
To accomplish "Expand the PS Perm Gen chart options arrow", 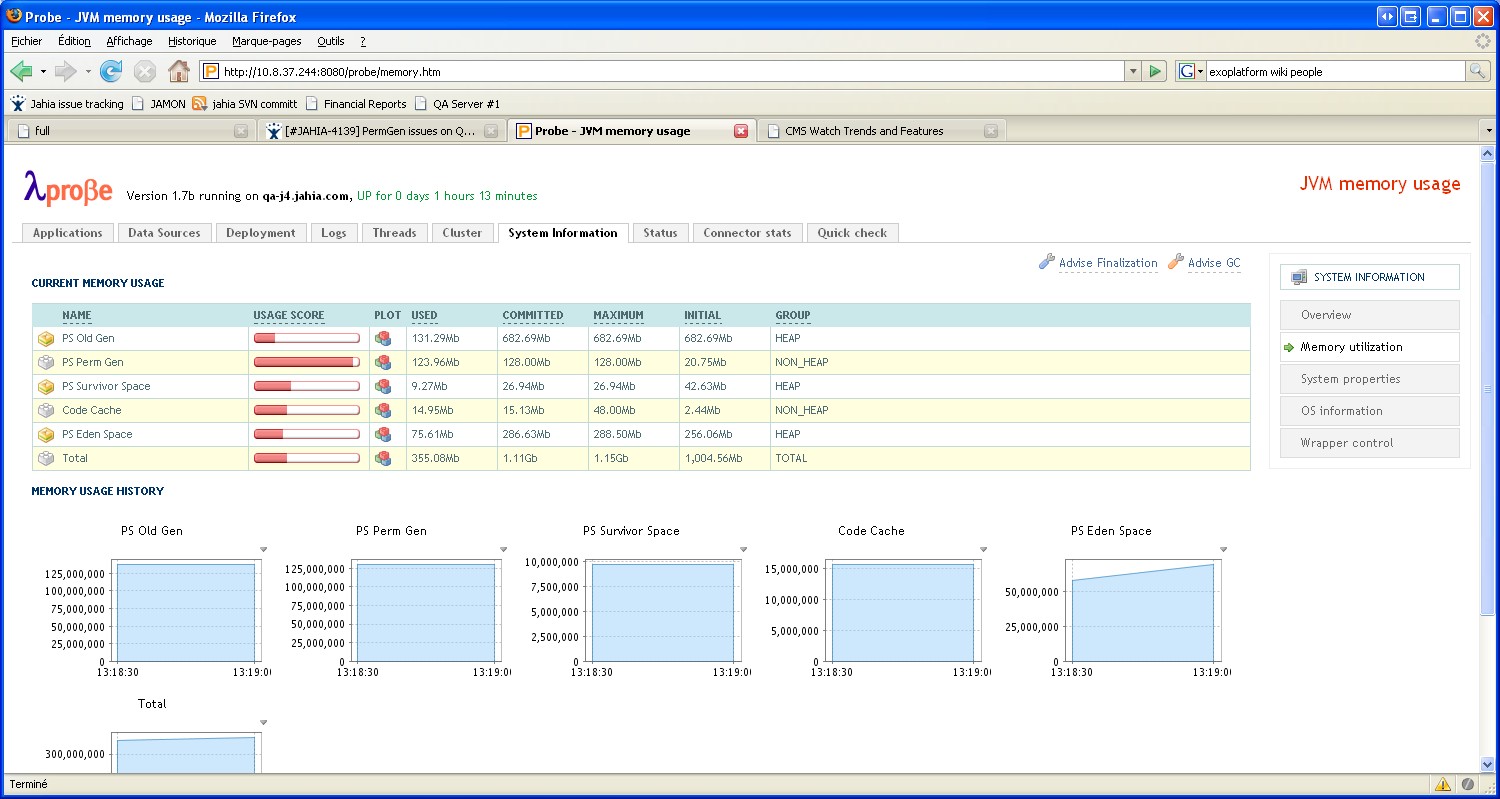I will (x=503, y=549).
